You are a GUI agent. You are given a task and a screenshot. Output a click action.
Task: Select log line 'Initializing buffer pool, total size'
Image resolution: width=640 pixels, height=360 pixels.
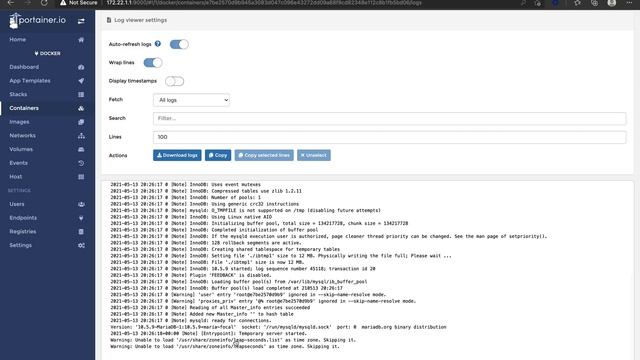coord(259,224)
